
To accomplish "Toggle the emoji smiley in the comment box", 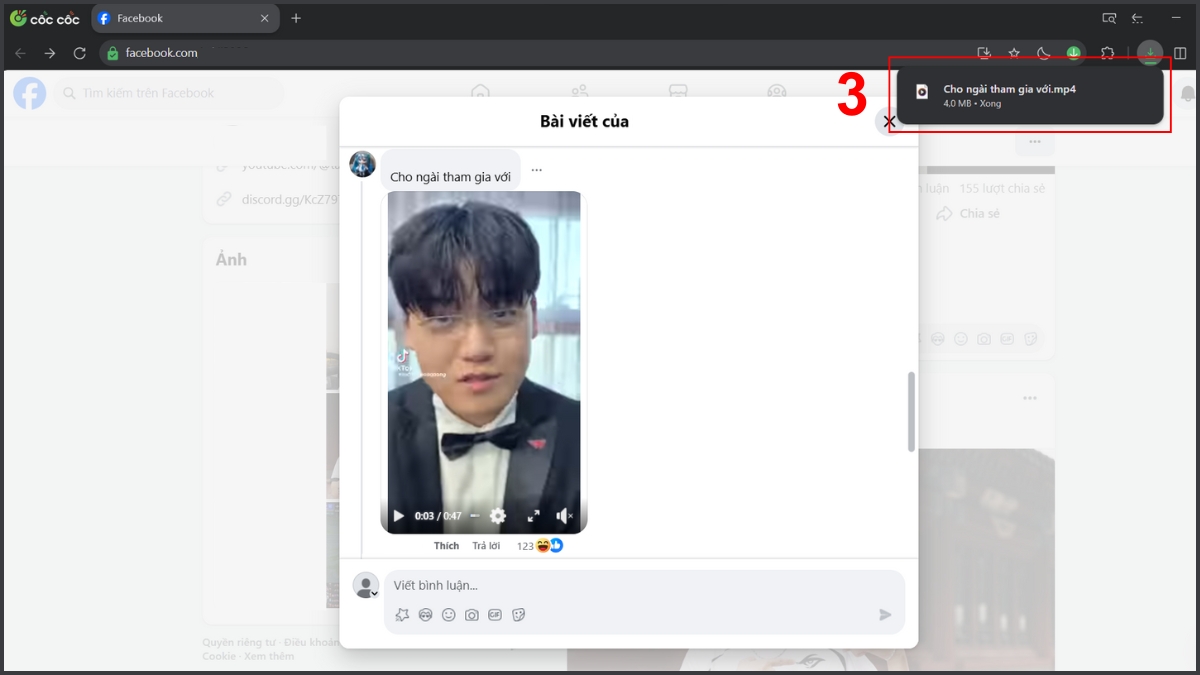I will pos(449,614).
